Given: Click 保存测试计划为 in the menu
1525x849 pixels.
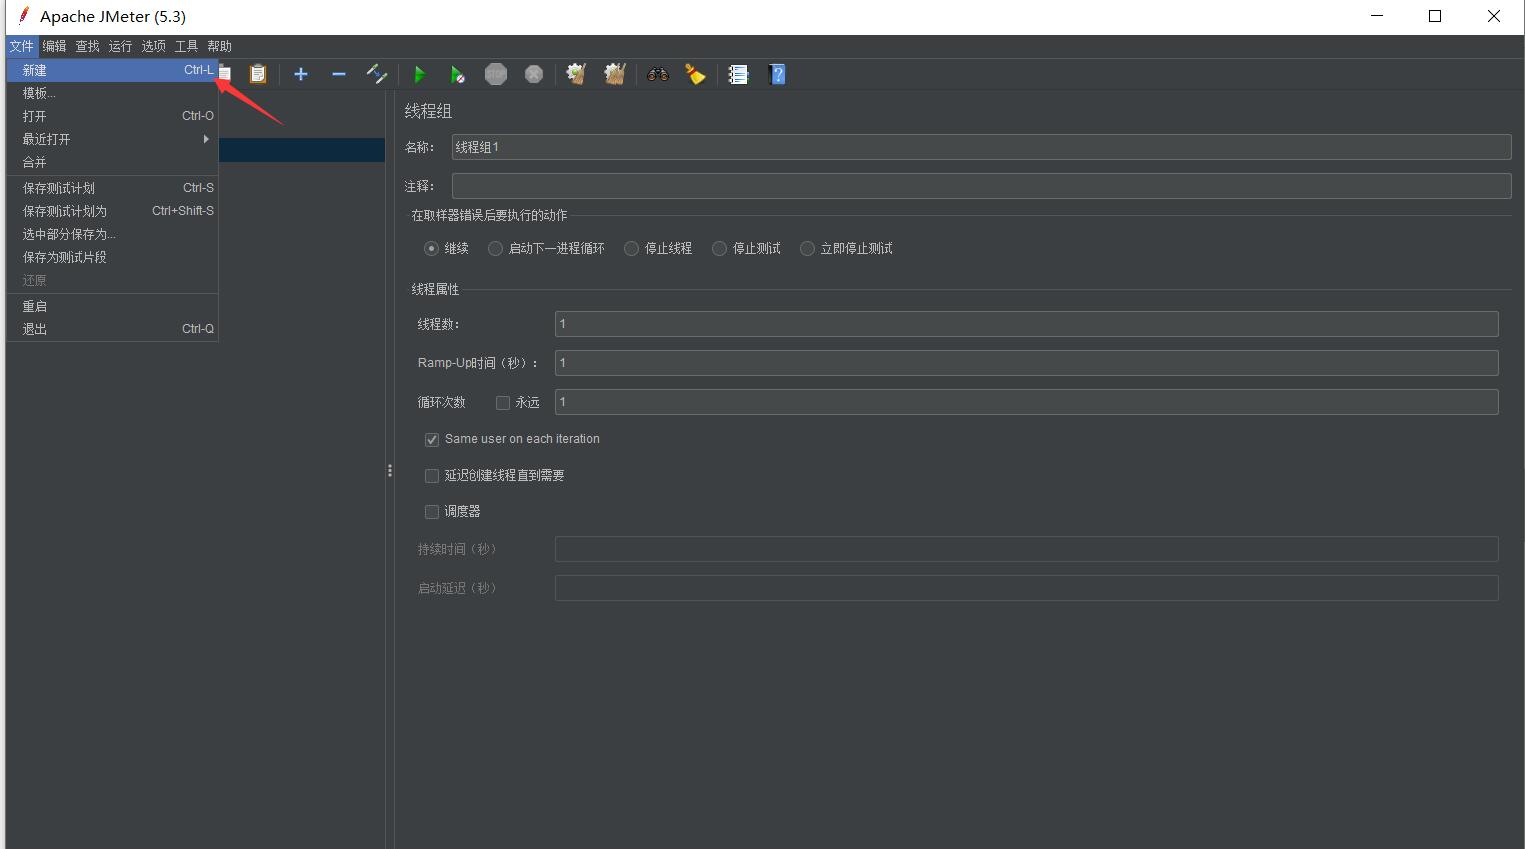Looking at the screenshot, I should 112,211.
